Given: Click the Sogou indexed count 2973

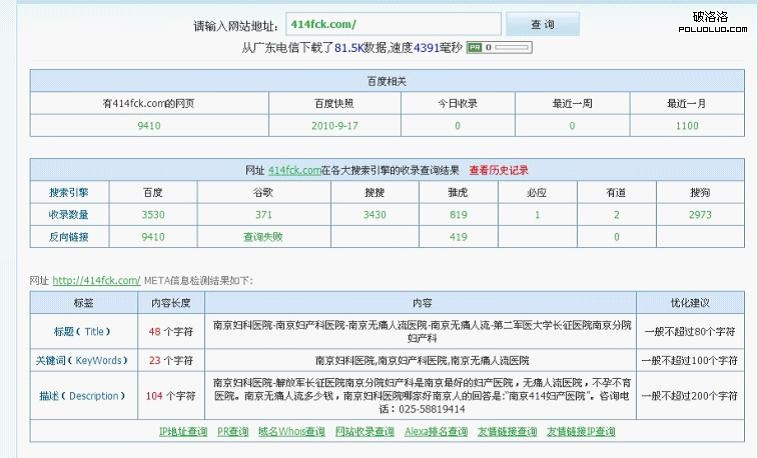Looking at the screenshot, I should coord(700,215).
